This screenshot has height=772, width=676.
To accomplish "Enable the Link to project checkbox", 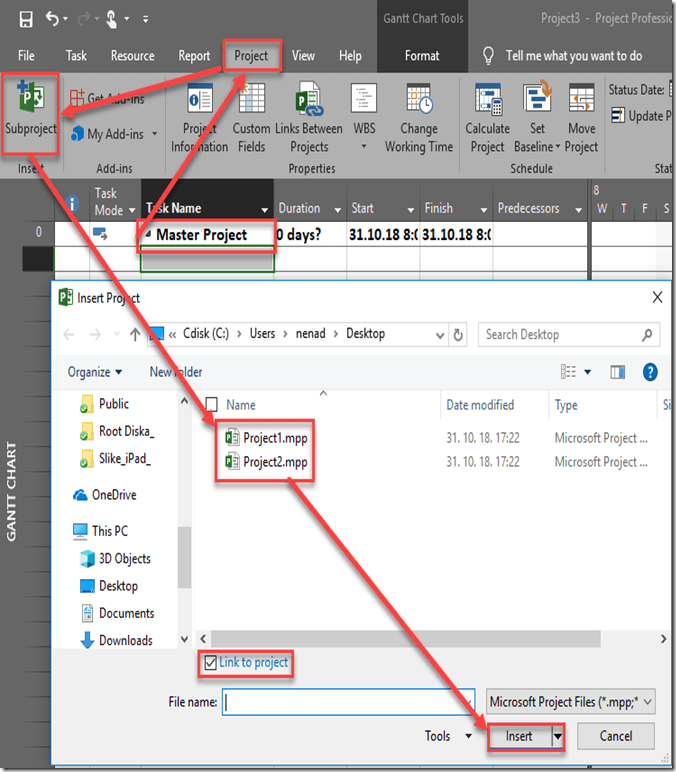I will point(210,663).
